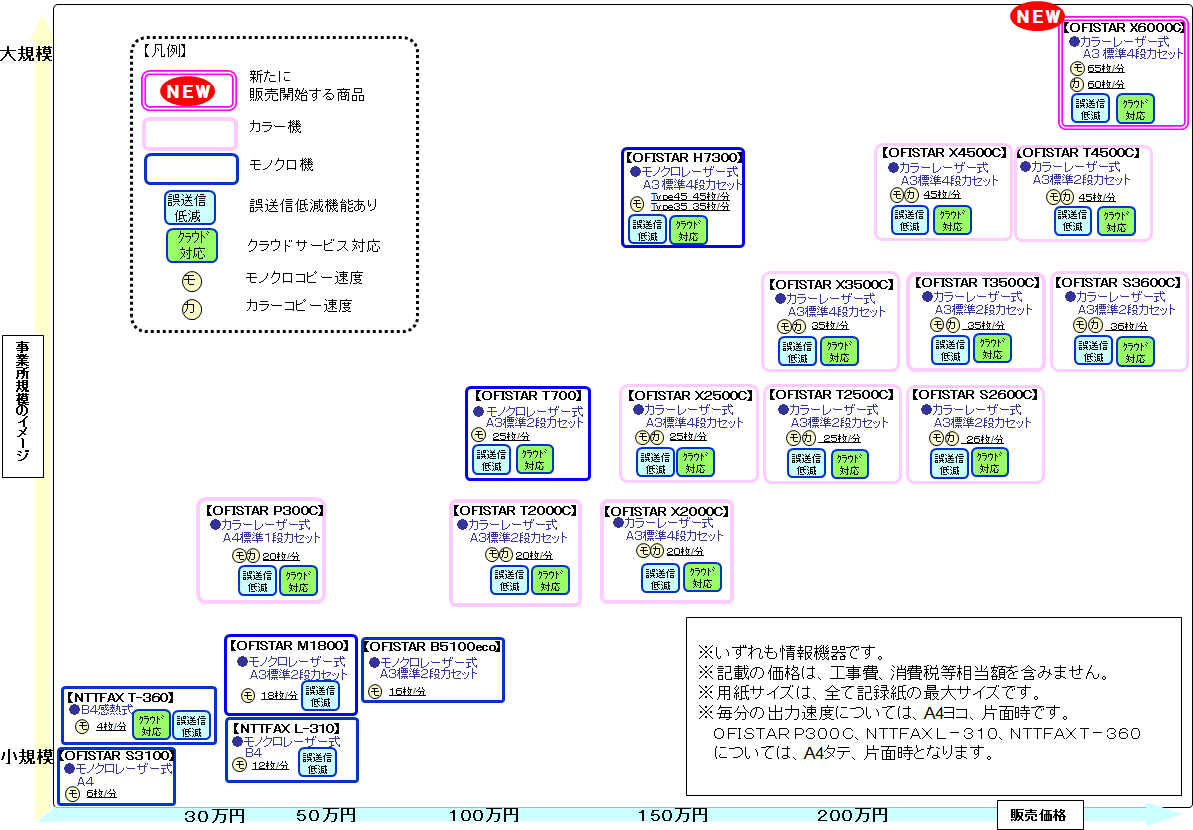Viewport: 1193px width, 830px height.
Task: Select the OFISTAR T3500C product title
Action: [977, 283]
